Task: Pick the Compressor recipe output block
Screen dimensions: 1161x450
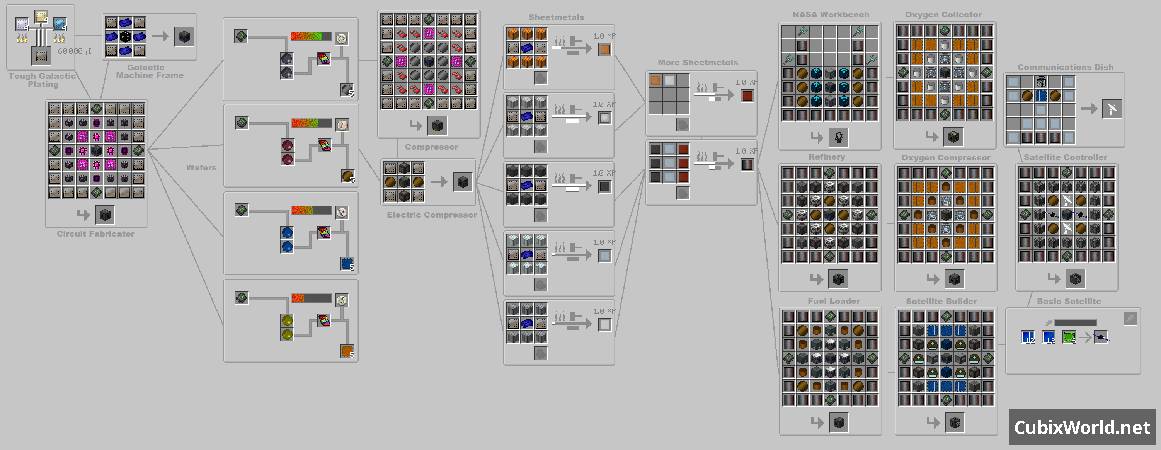Action: (x=437, y=125)
